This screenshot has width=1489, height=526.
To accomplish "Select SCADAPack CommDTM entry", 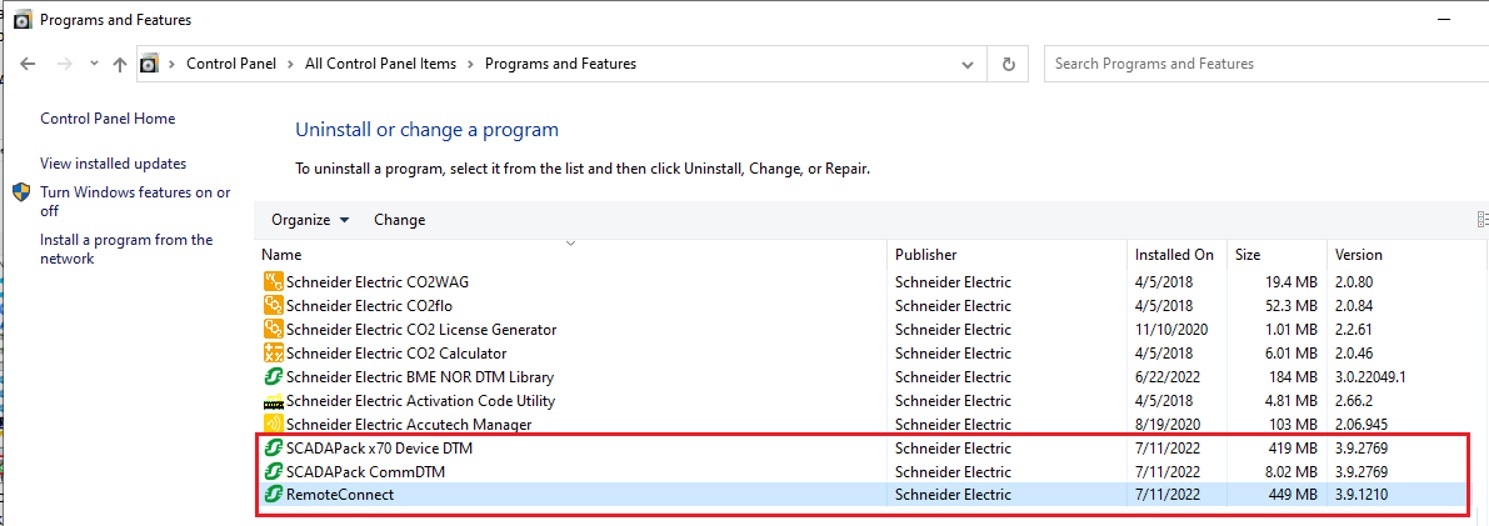I will click(365, 473).
